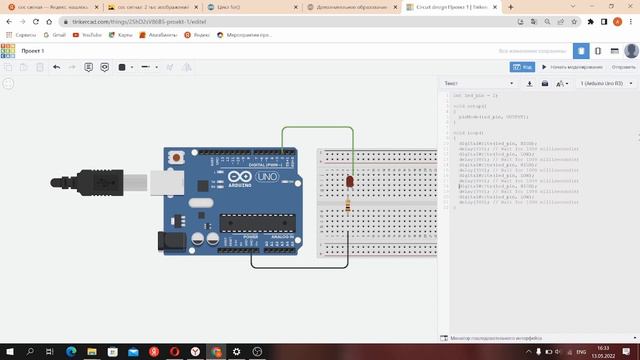
Task: Start simulation with the play button
Action: tap(572, 67)
